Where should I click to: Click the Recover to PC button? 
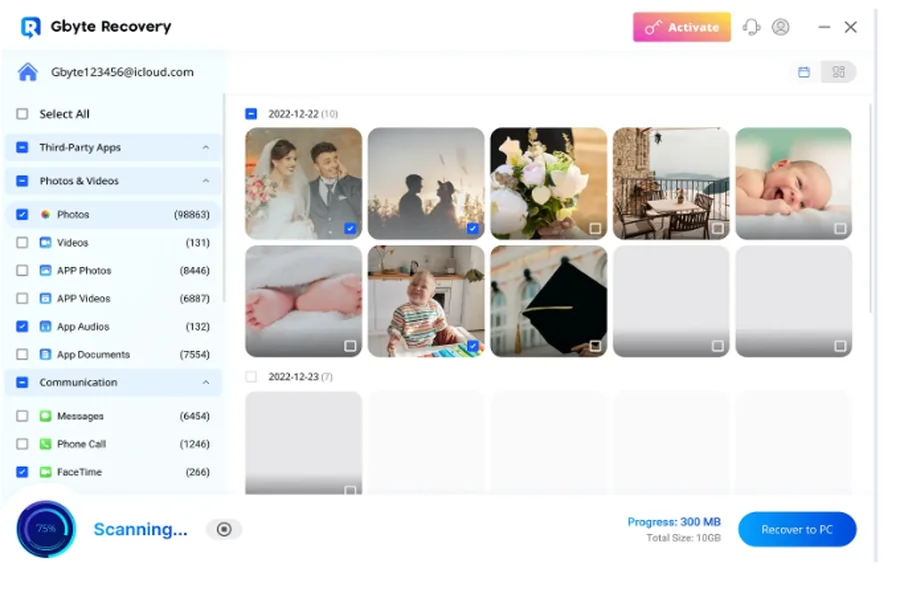[797, 530]
